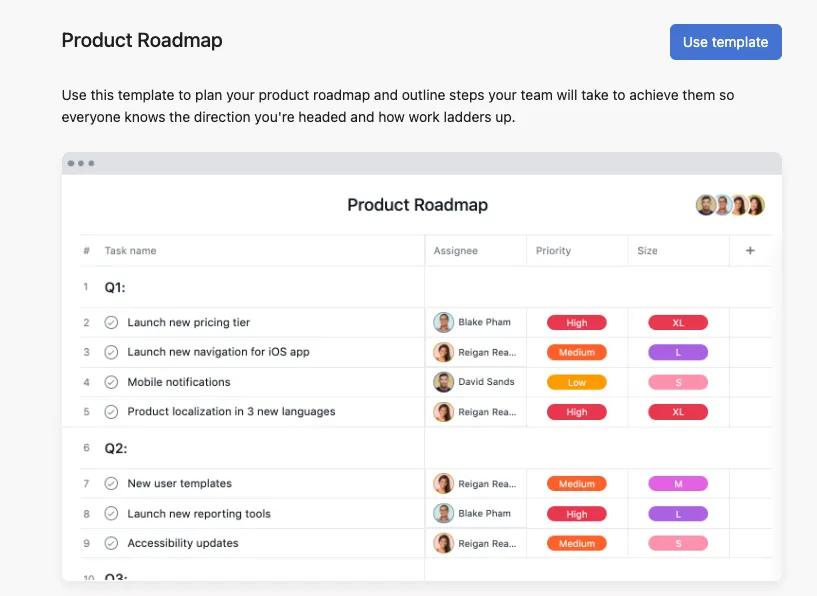
Task: Click the pink S size pill on Mobile notifications
Action: tap(678, 382)
